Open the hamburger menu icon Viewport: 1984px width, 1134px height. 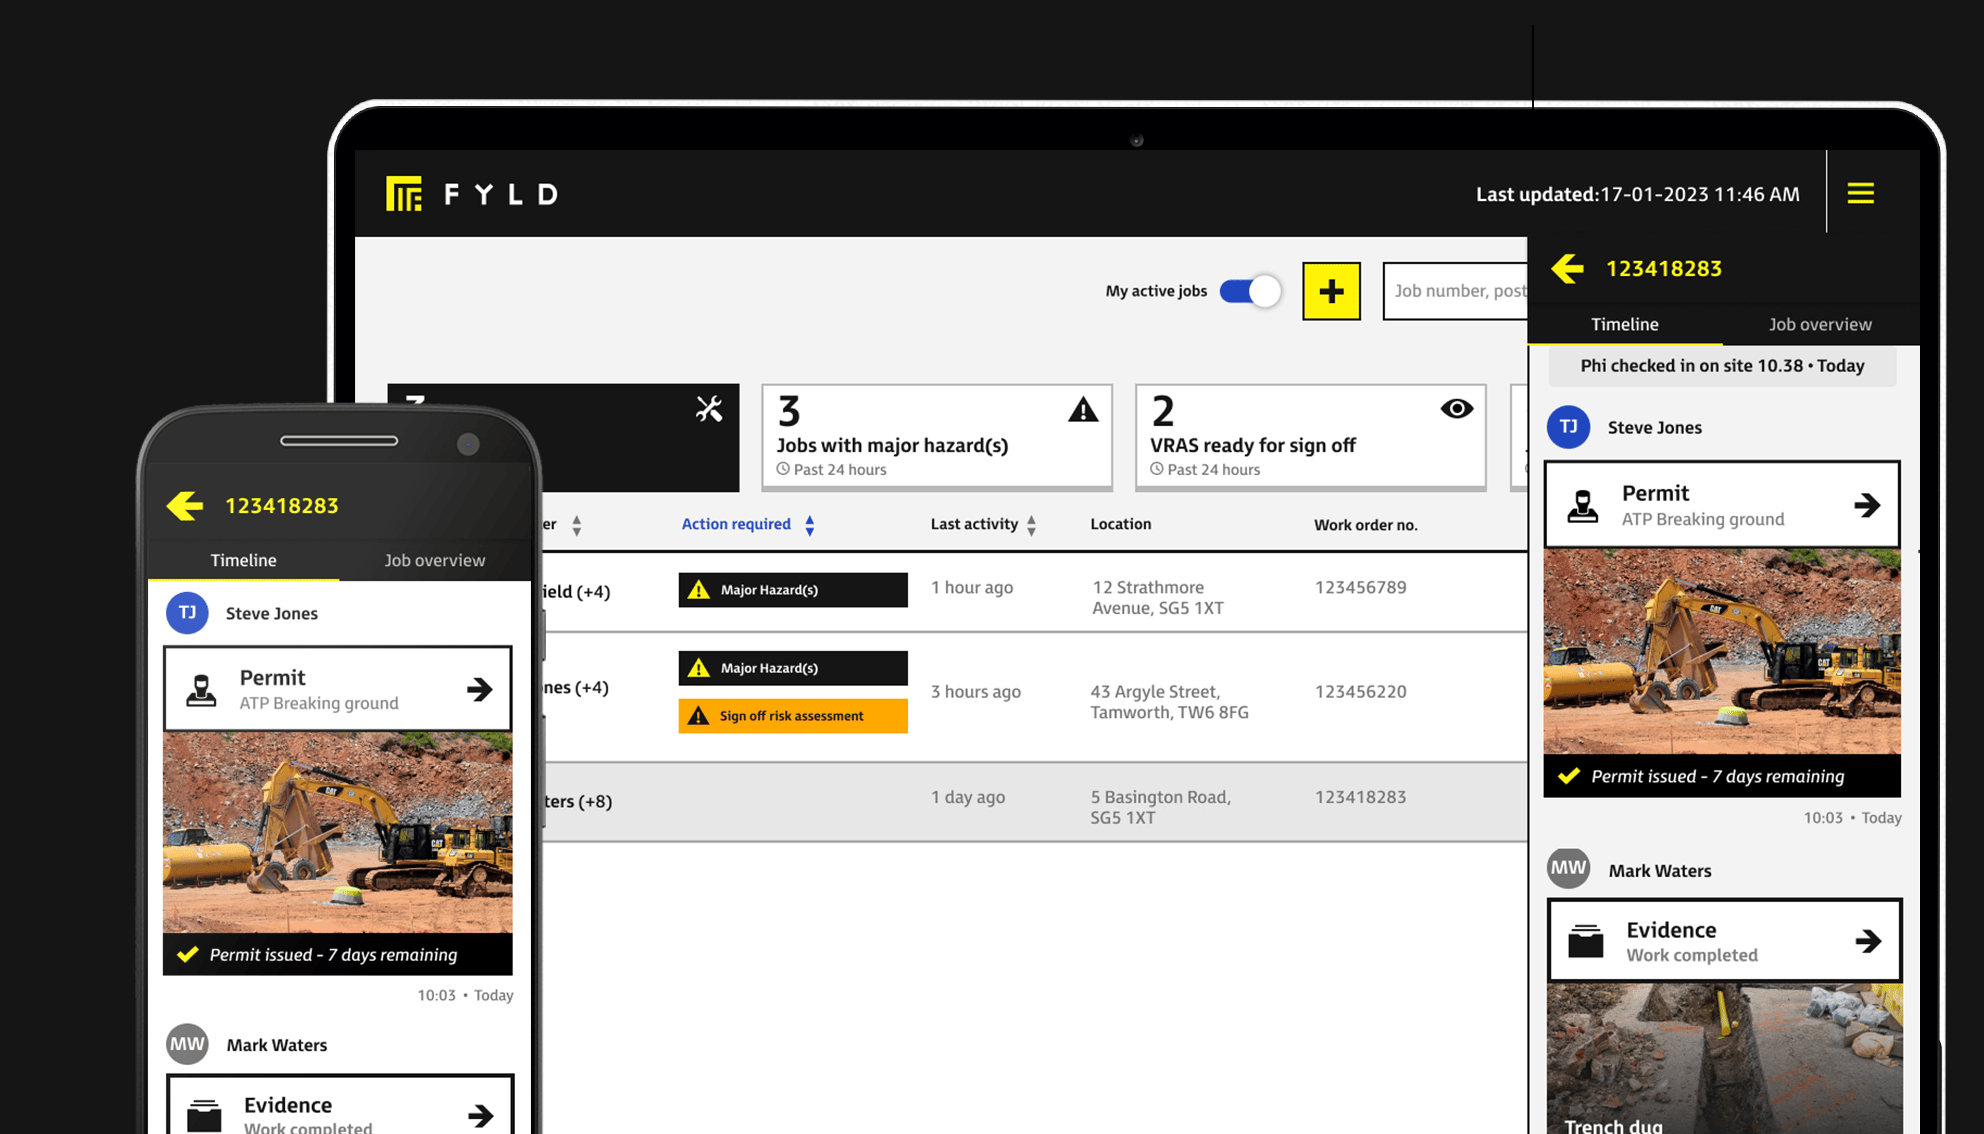point(1860,193)
